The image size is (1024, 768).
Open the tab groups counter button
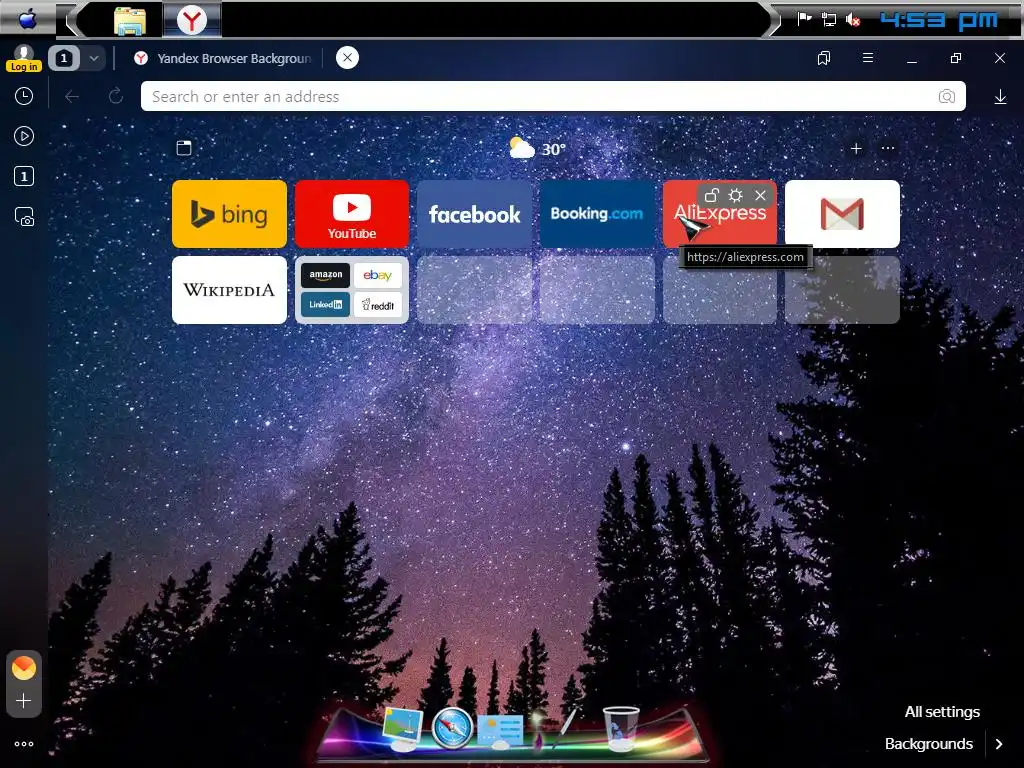pyautogui.click(x=63, y=58)
